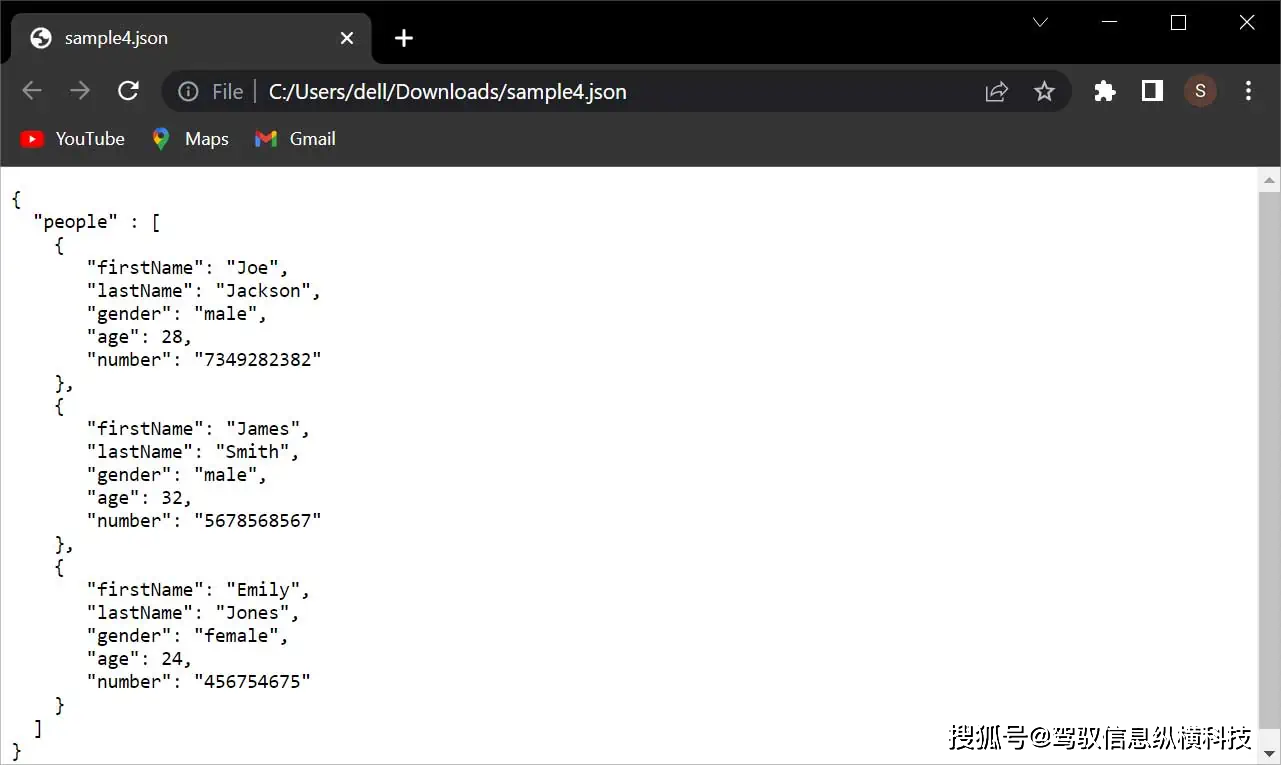Share this page from the address bar

tap(996, 92)
